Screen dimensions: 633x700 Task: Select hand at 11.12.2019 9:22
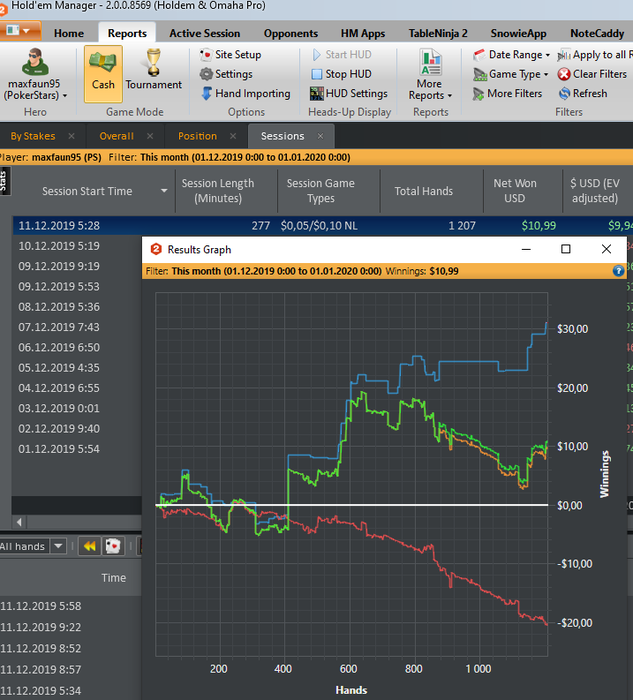click(x=41, y=627)
